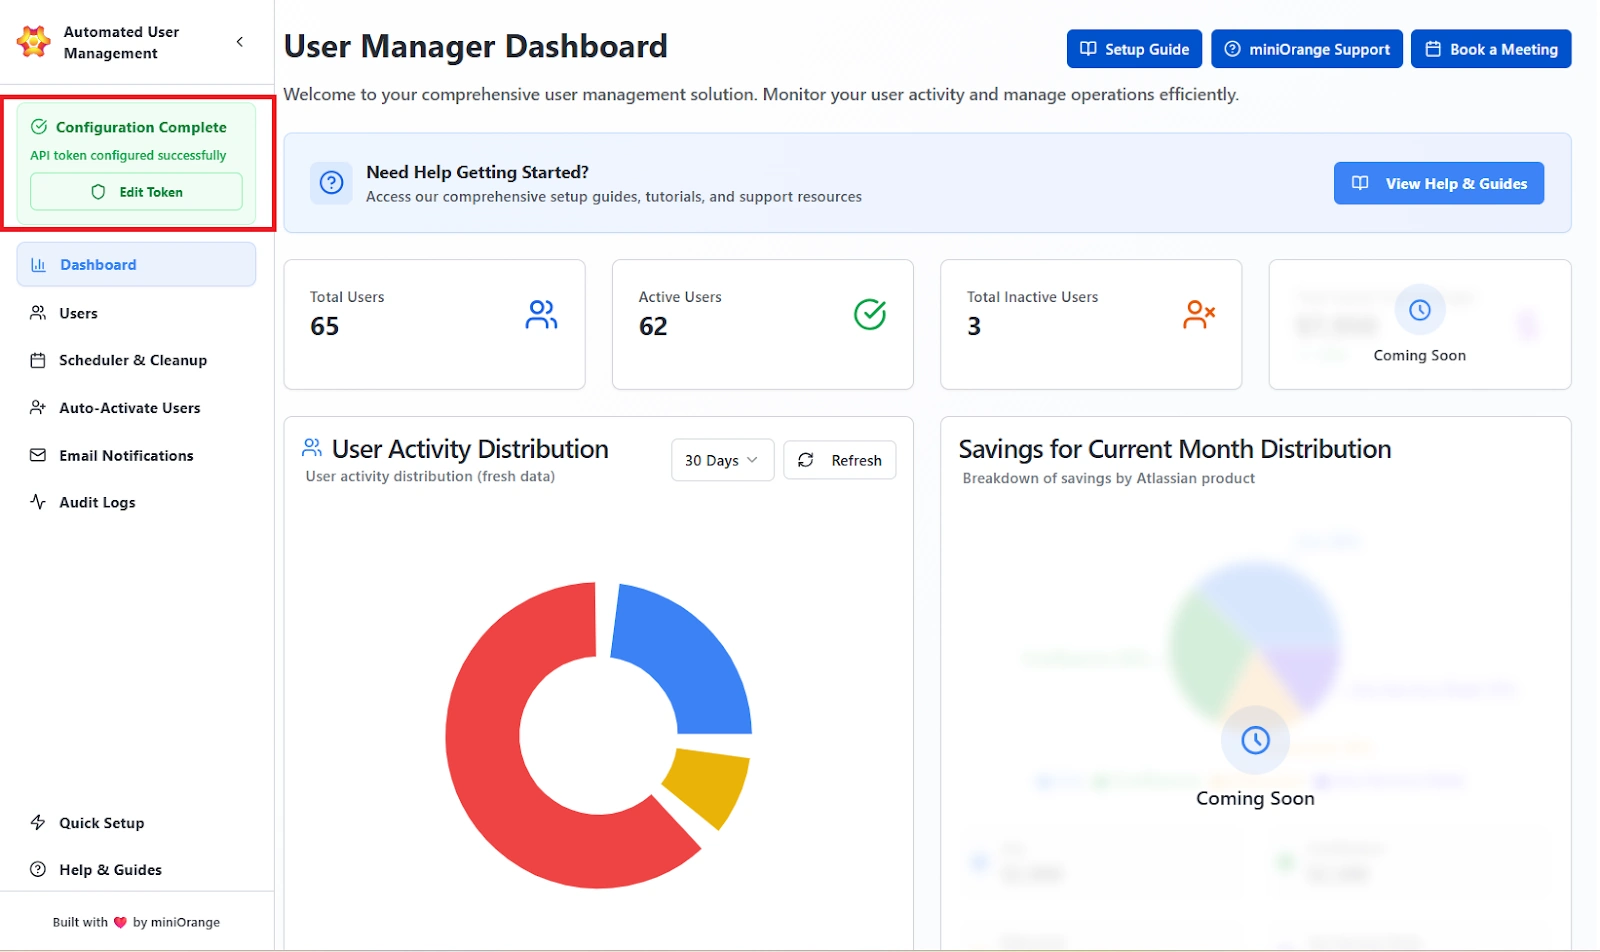Screen dimensions: 1600x952
Task: Click the Automated User Management logo icon
Action: (33, 41)
